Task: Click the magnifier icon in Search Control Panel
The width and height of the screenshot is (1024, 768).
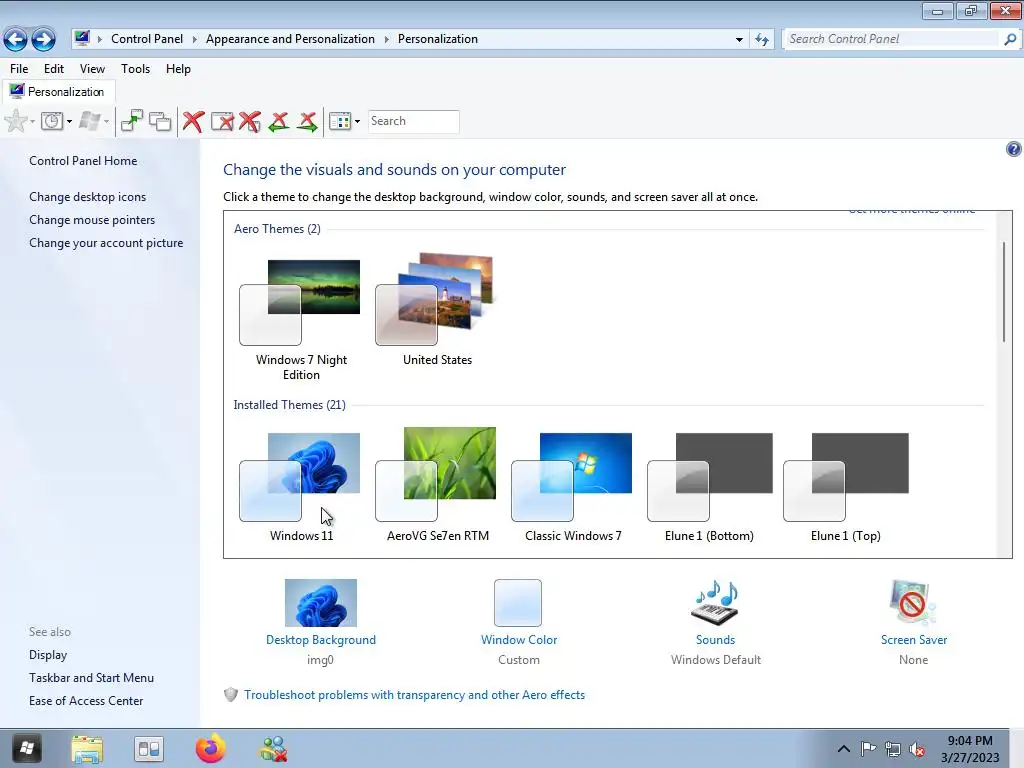Action: tap(1010, 39)
